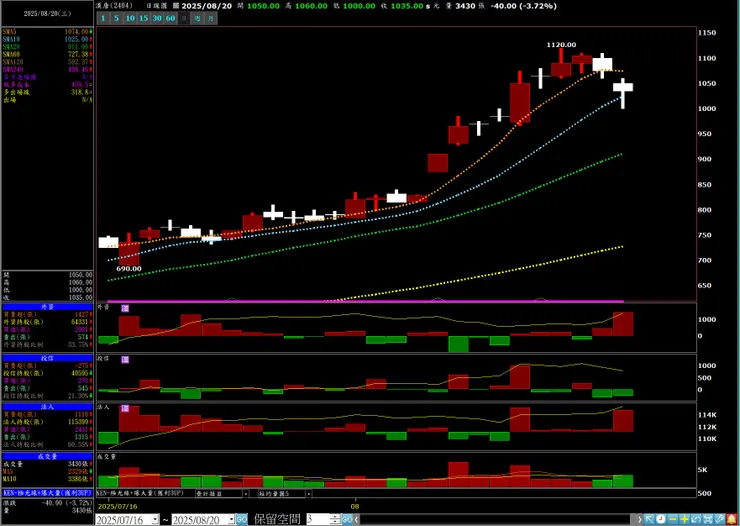Viewport: 740px width, 526px height.
Task: Open the end date 2025/08/20 dropdown
Action: [x=232, y=519]
